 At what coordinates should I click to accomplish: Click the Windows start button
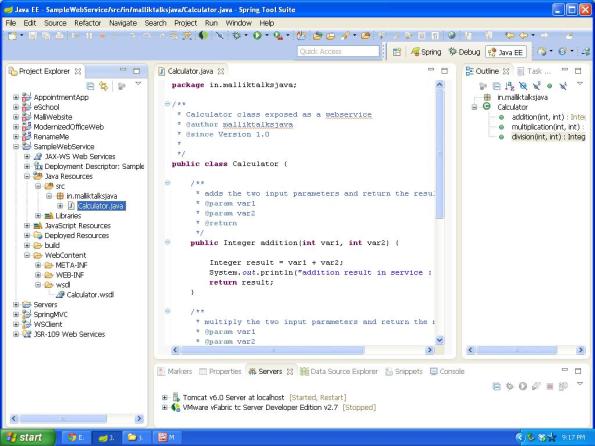click(x=28, y=437)
